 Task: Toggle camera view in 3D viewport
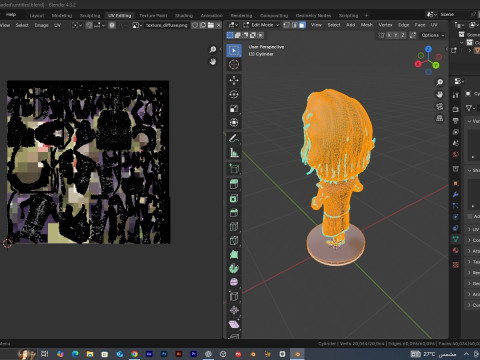pos(440,107)
